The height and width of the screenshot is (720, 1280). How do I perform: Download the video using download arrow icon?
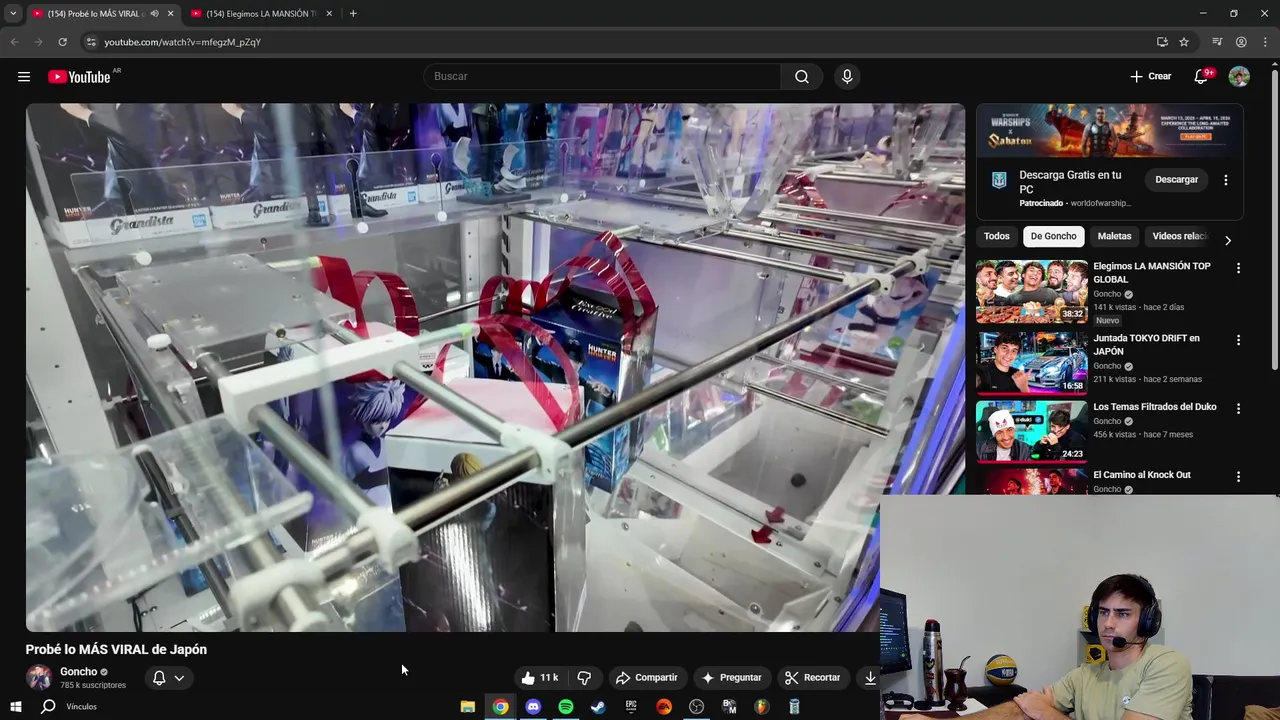(870, 678)
